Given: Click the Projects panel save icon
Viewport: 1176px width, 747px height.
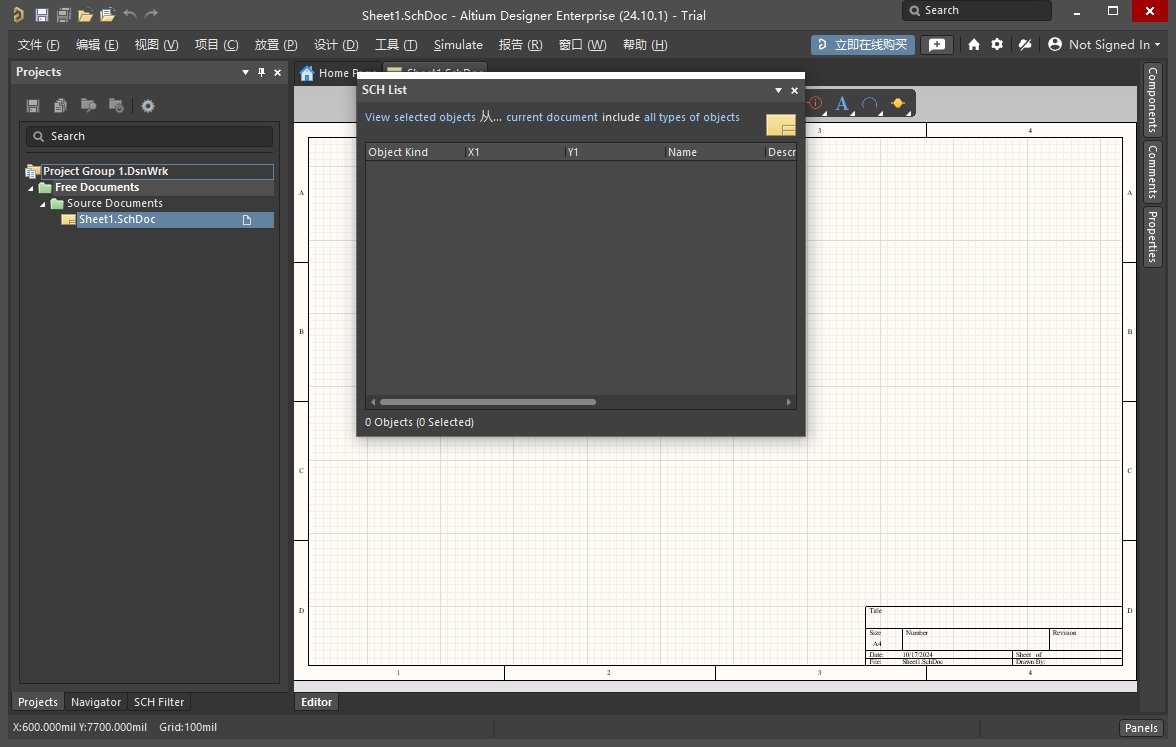Looking at the screenshot, I should [x=33, y=106].
